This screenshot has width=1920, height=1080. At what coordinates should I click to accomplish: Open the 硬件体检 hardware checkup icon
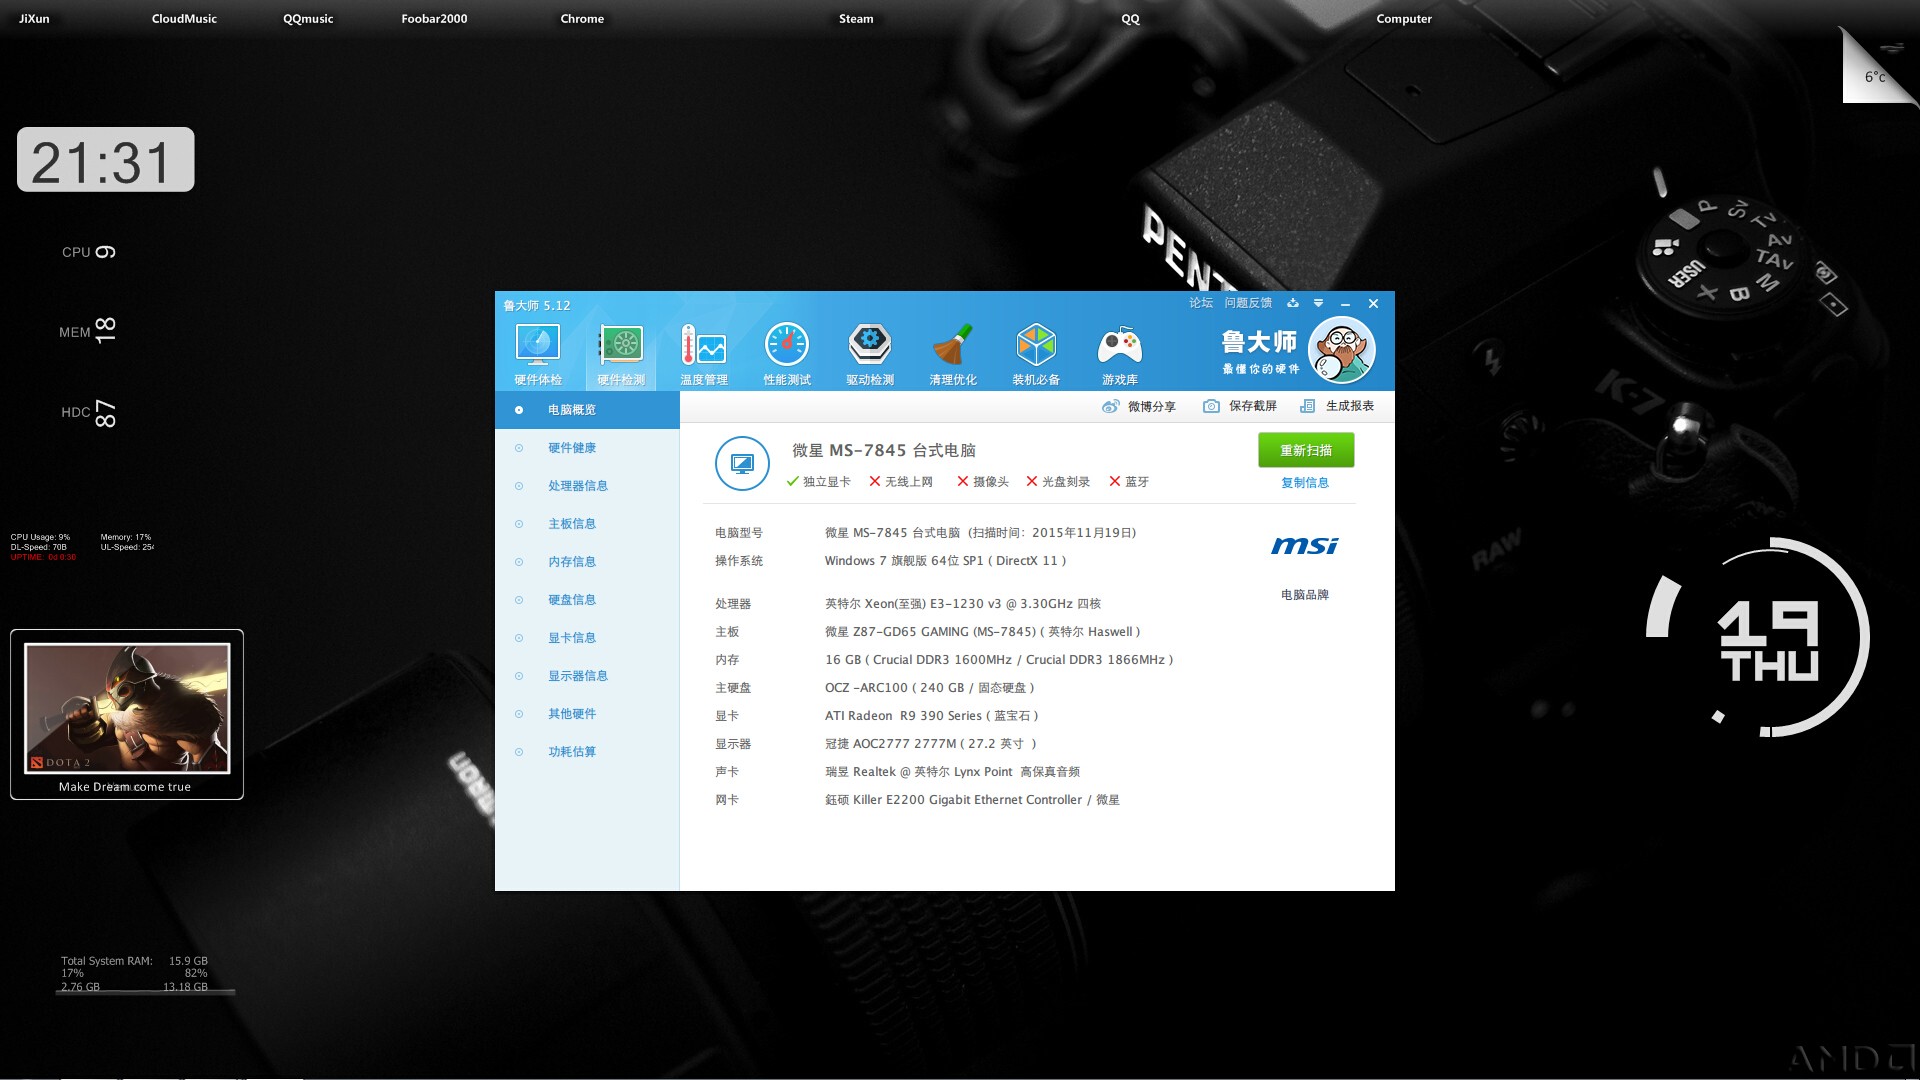pyautogui.click(x=538, y=354)
